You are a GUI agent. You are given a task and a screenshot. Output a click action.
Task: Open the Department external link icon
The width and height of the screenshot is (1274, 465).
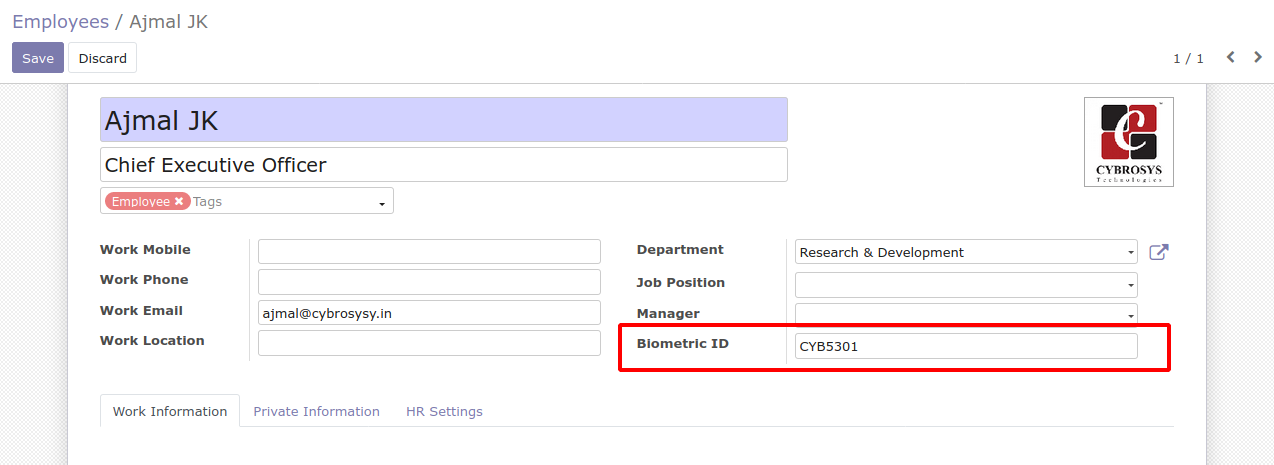[x=1158, y=252]
